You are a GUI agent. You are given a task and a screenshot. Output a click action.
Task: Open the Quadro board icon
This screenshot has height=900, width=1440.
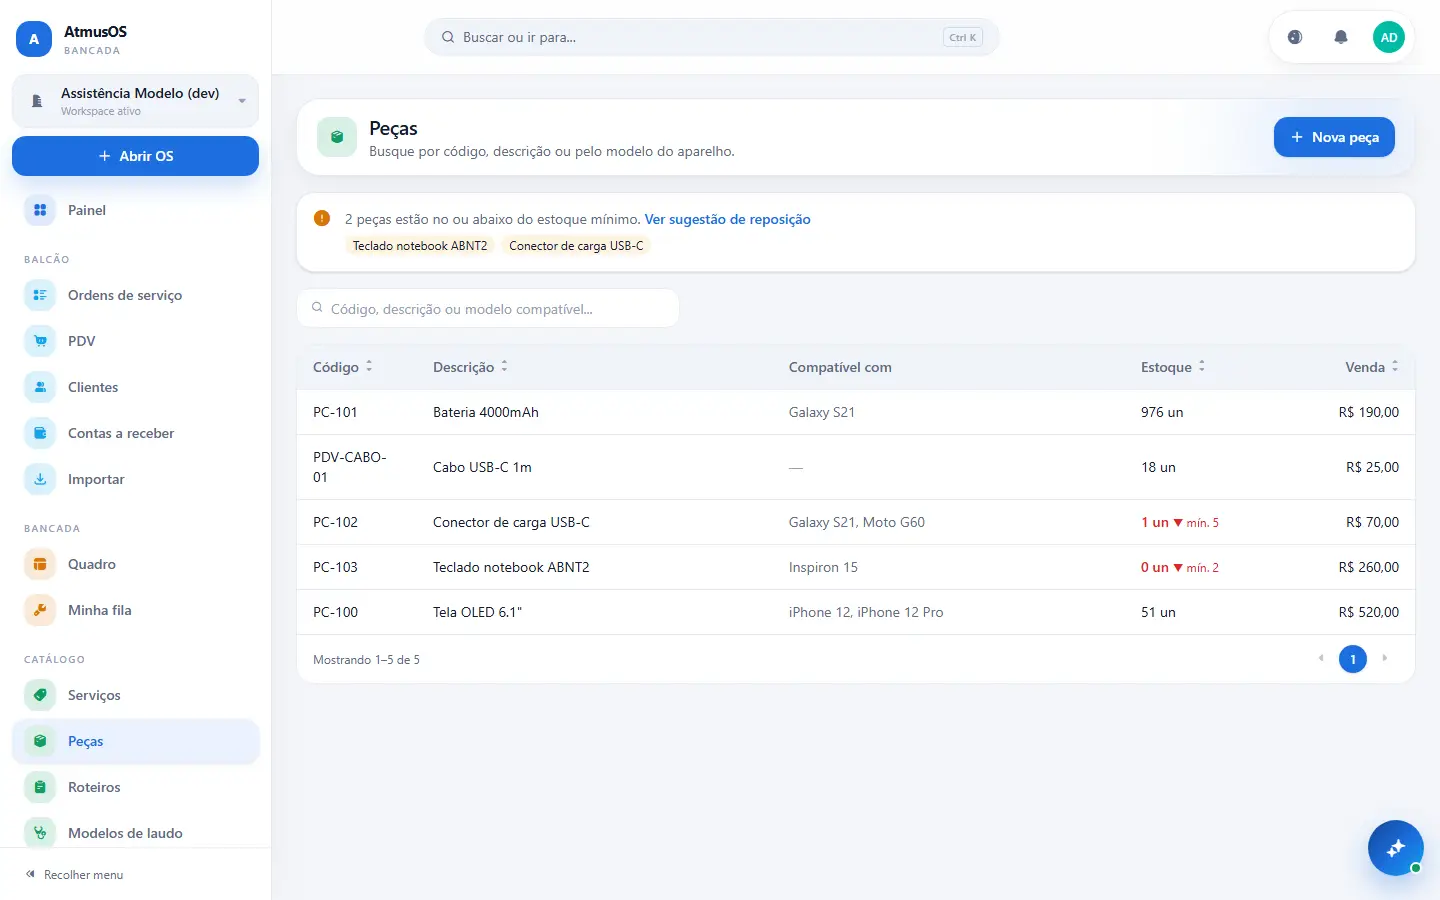40,564
